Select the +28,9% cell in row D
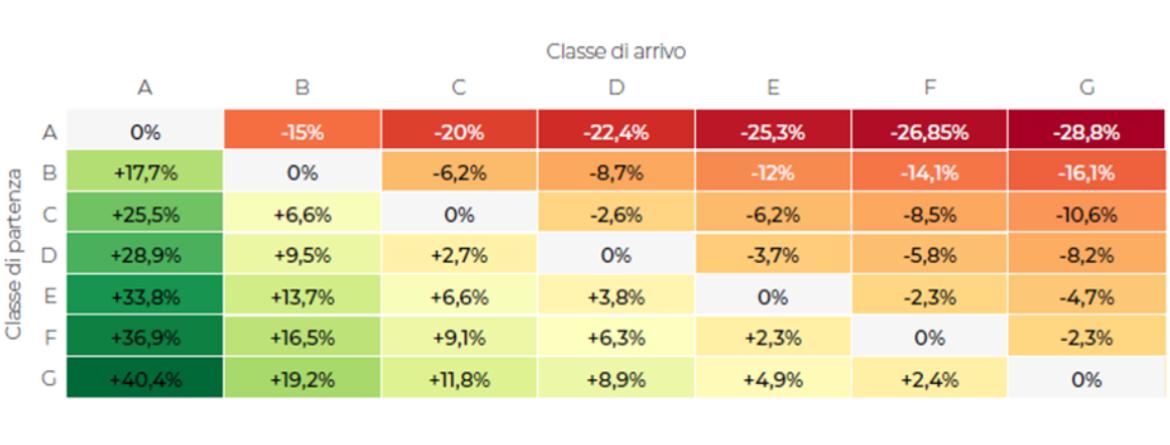This screenshot has height=445, width=1170. [145, 255]
